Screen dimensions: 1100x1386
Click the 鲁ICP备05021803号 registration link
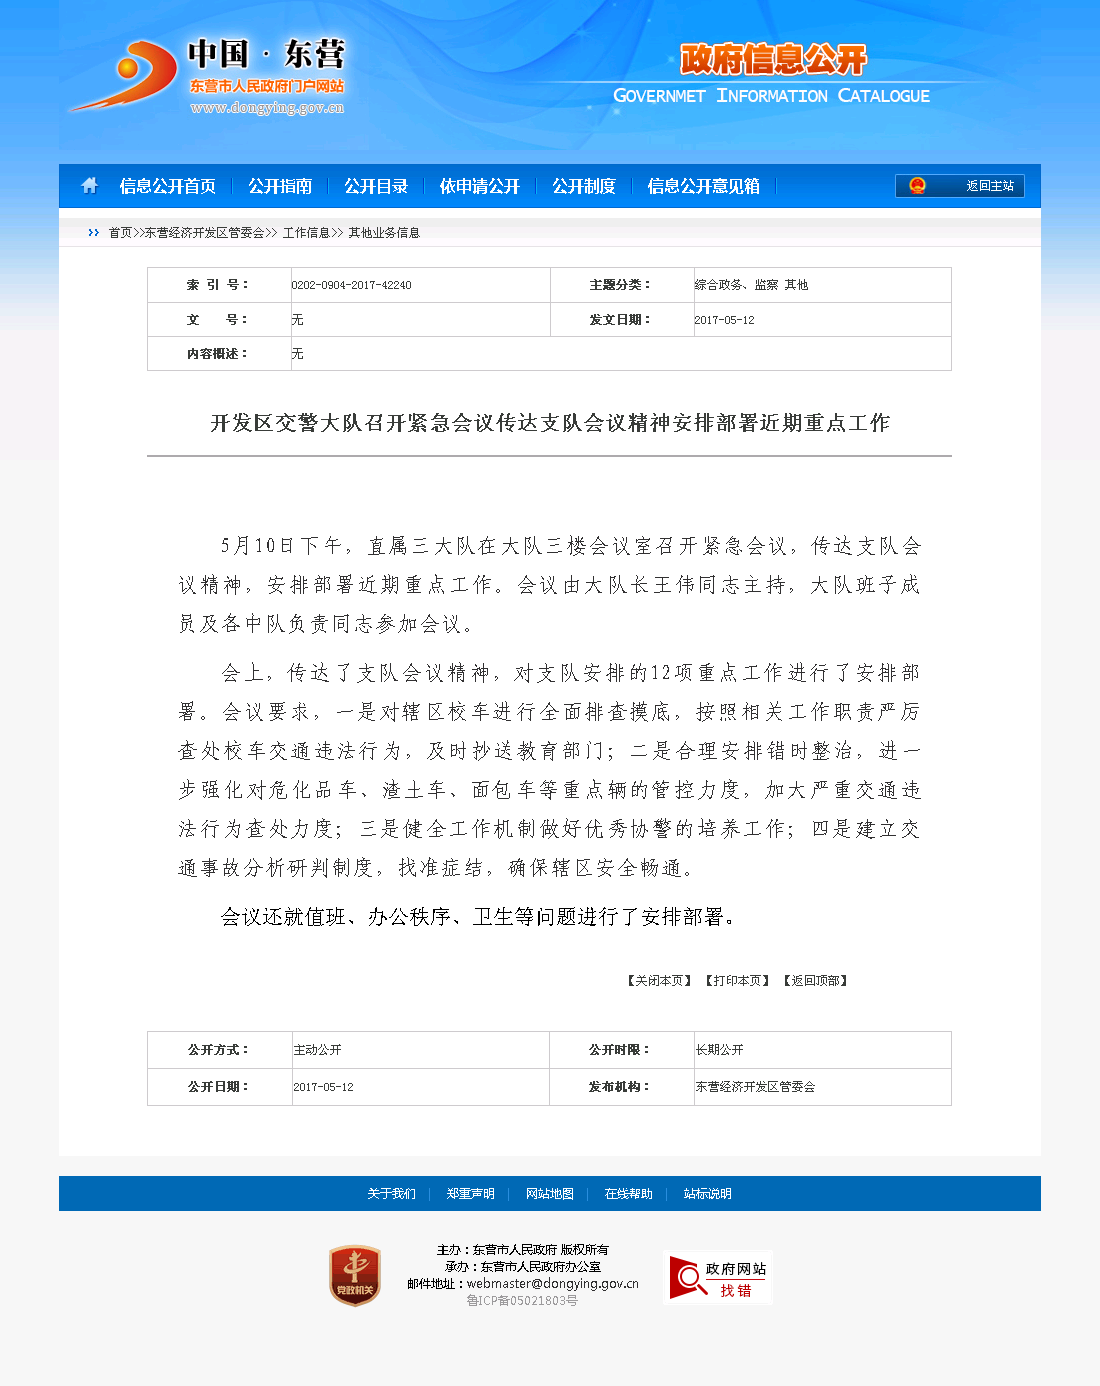(522, 1301)
